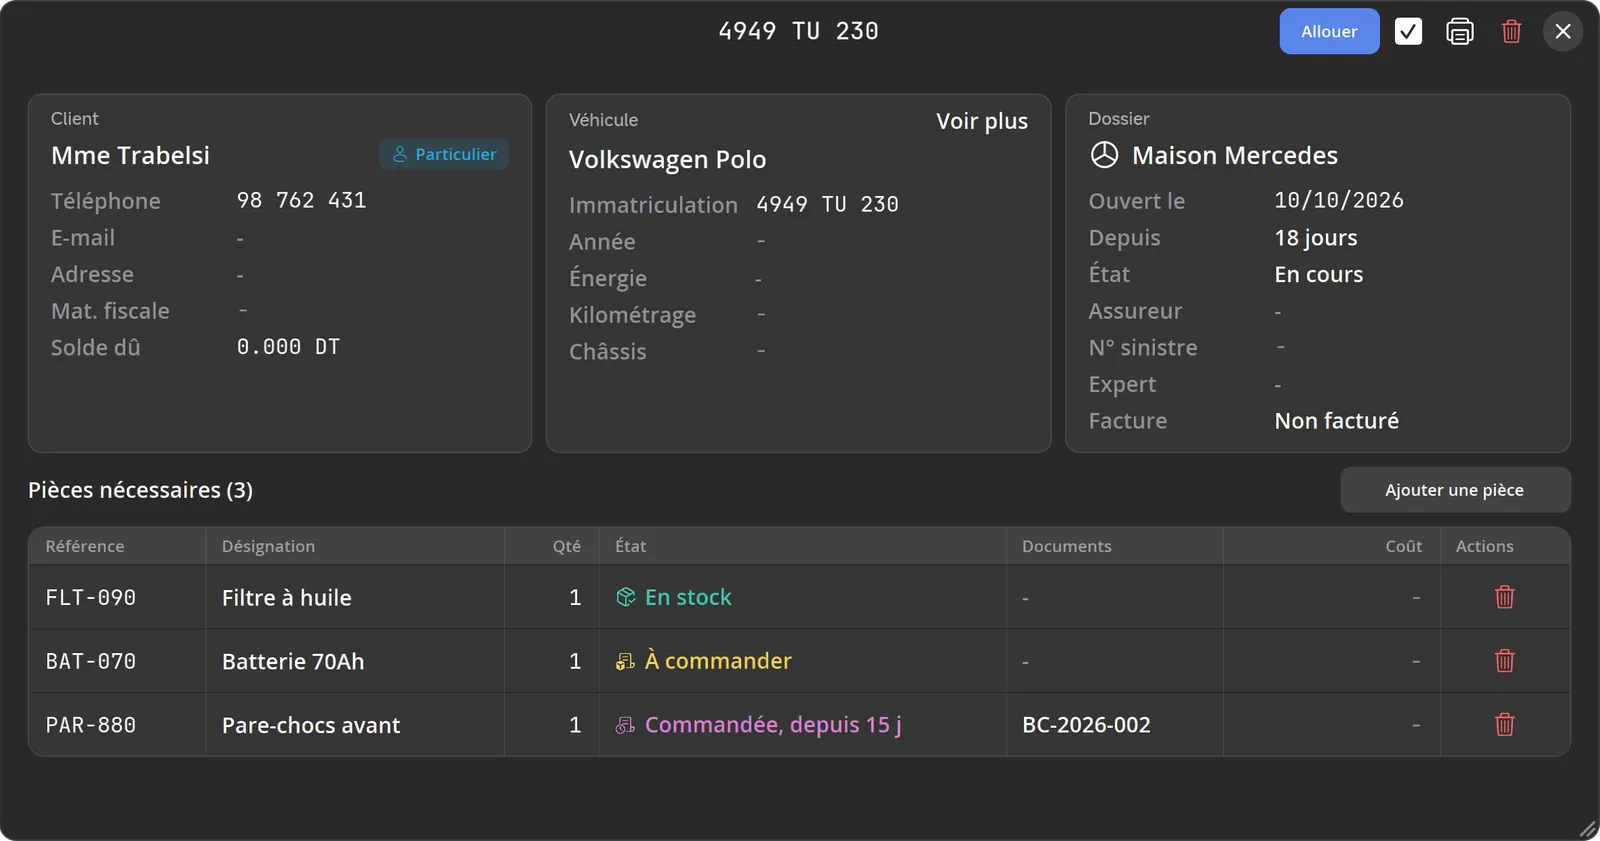Screen dimensions: 1600x841
Task: Click the En cours state value
Action: click(1319, 274)
